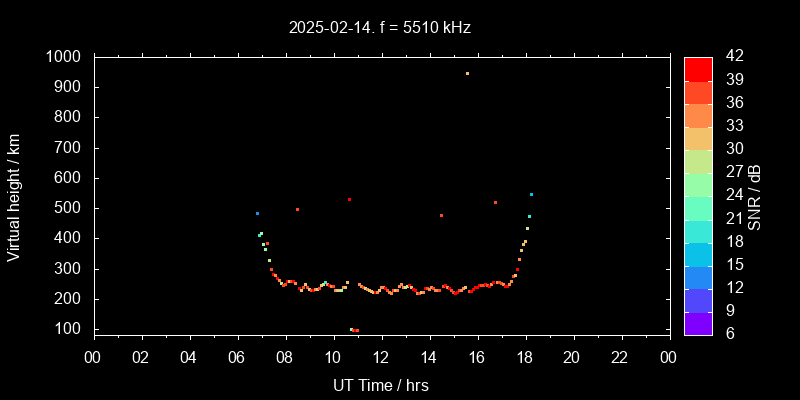Click the cyan data point near 550 km
800x400 pixels.
tap(531, 194)
